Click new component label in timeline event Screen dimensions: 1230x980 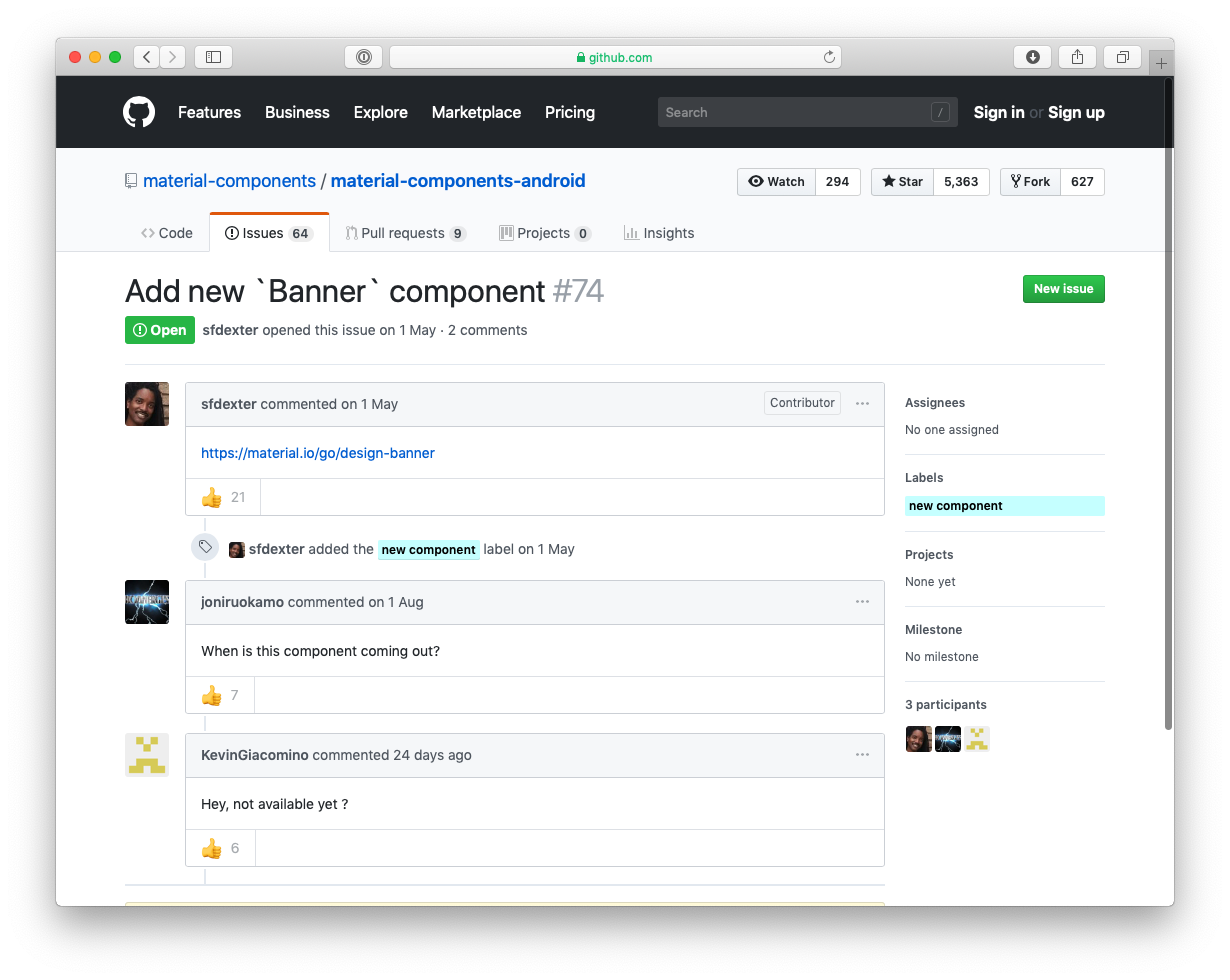[429, 549]
